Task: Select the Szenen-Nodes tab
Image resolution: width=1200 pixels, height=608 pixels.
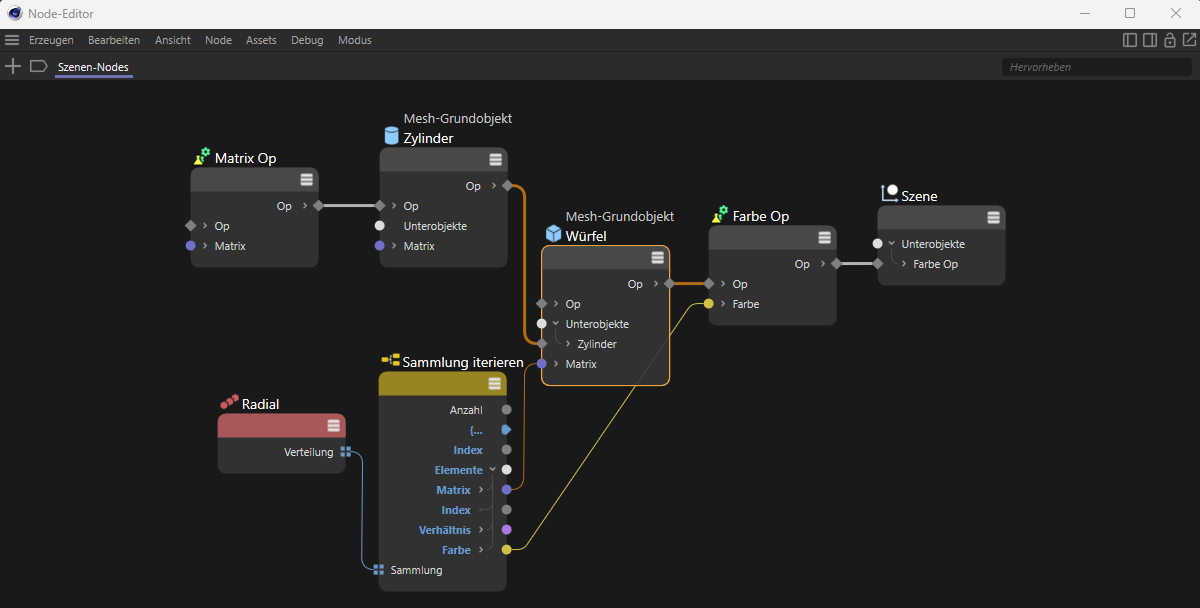Action: [x=93, y=67]
